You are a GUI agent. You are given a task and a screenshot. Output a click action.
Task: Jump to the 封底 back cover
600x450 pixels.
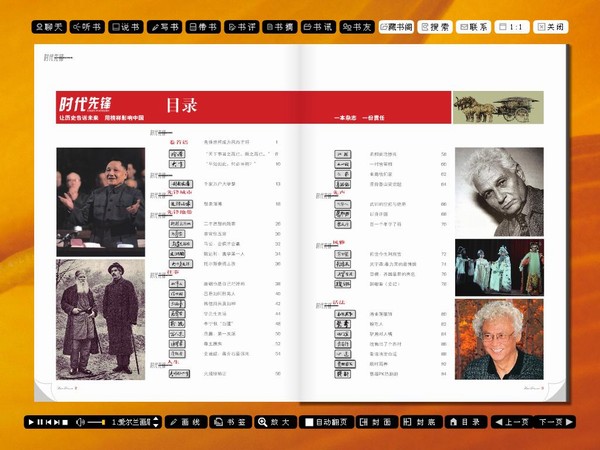tap(421, 422)
